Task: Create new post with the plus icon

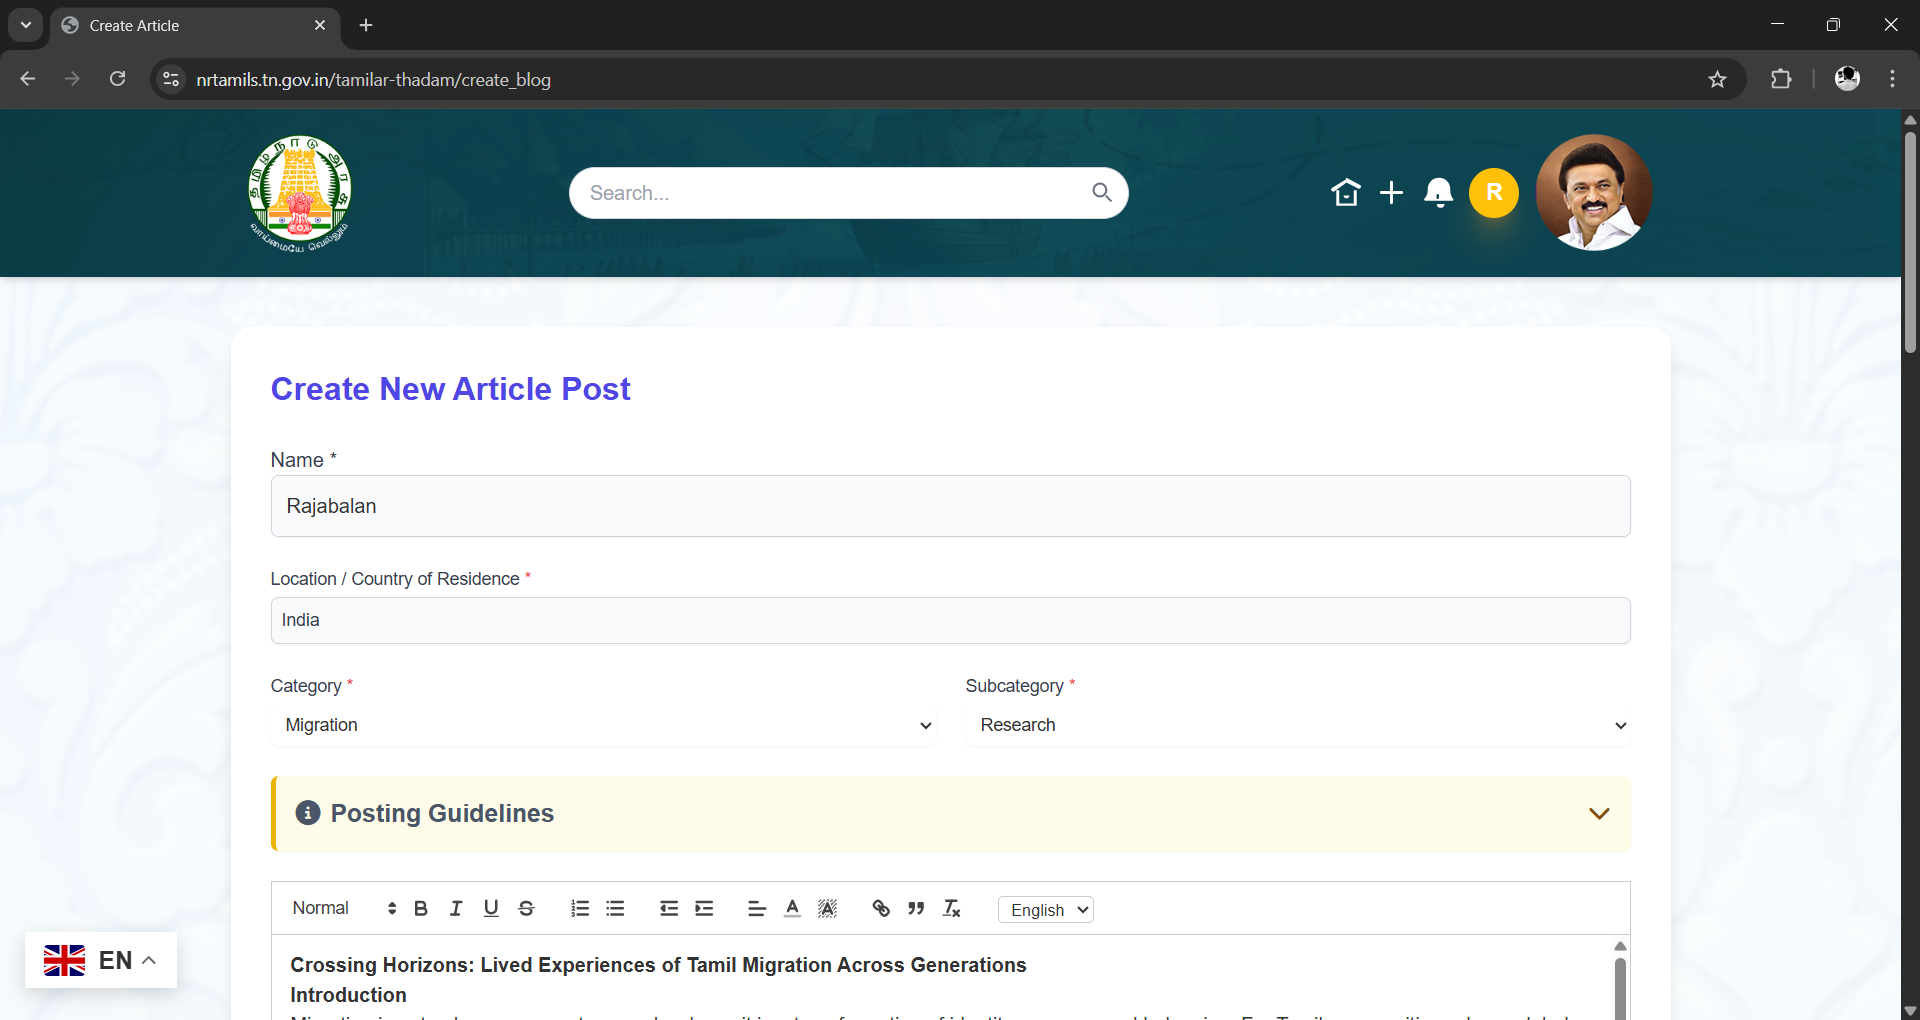Action: (x=1391, y=192)
